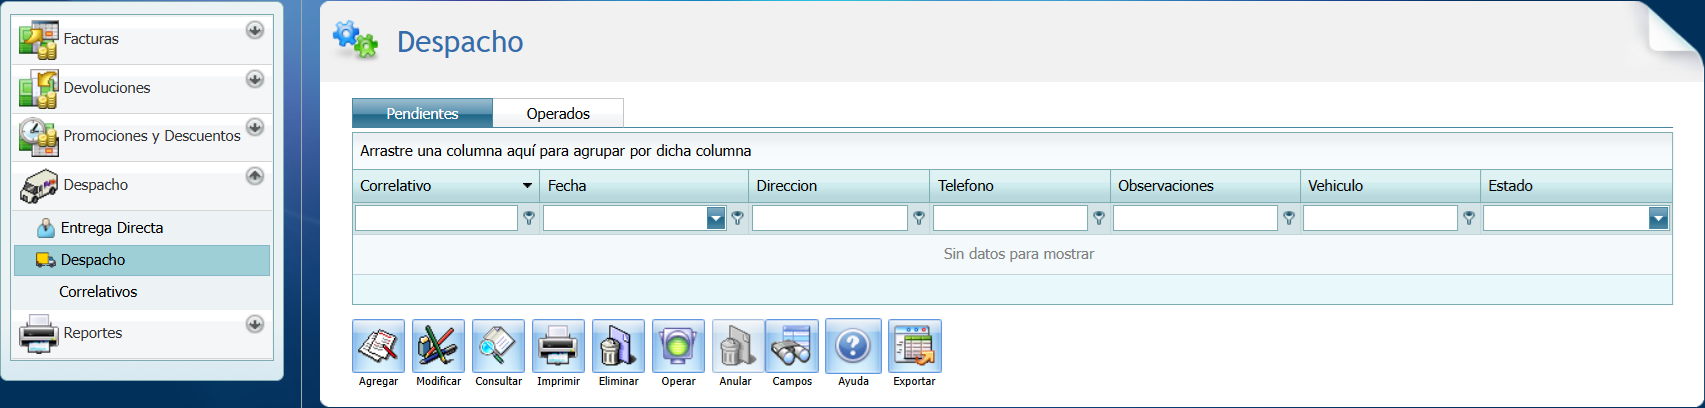This screenshot has height=408, width=1705.
Task: Open the Fecha filter date dropdown
Action: pyautogui.click(x=716, y=218)
